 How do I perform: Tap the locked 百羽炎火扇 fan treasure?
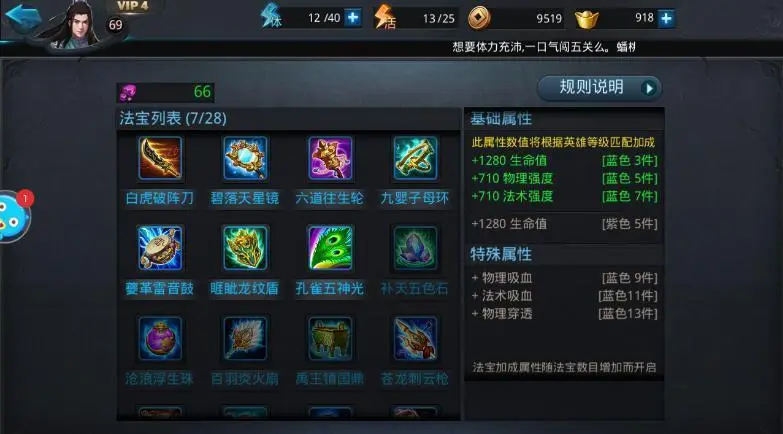tap(245, 338)
